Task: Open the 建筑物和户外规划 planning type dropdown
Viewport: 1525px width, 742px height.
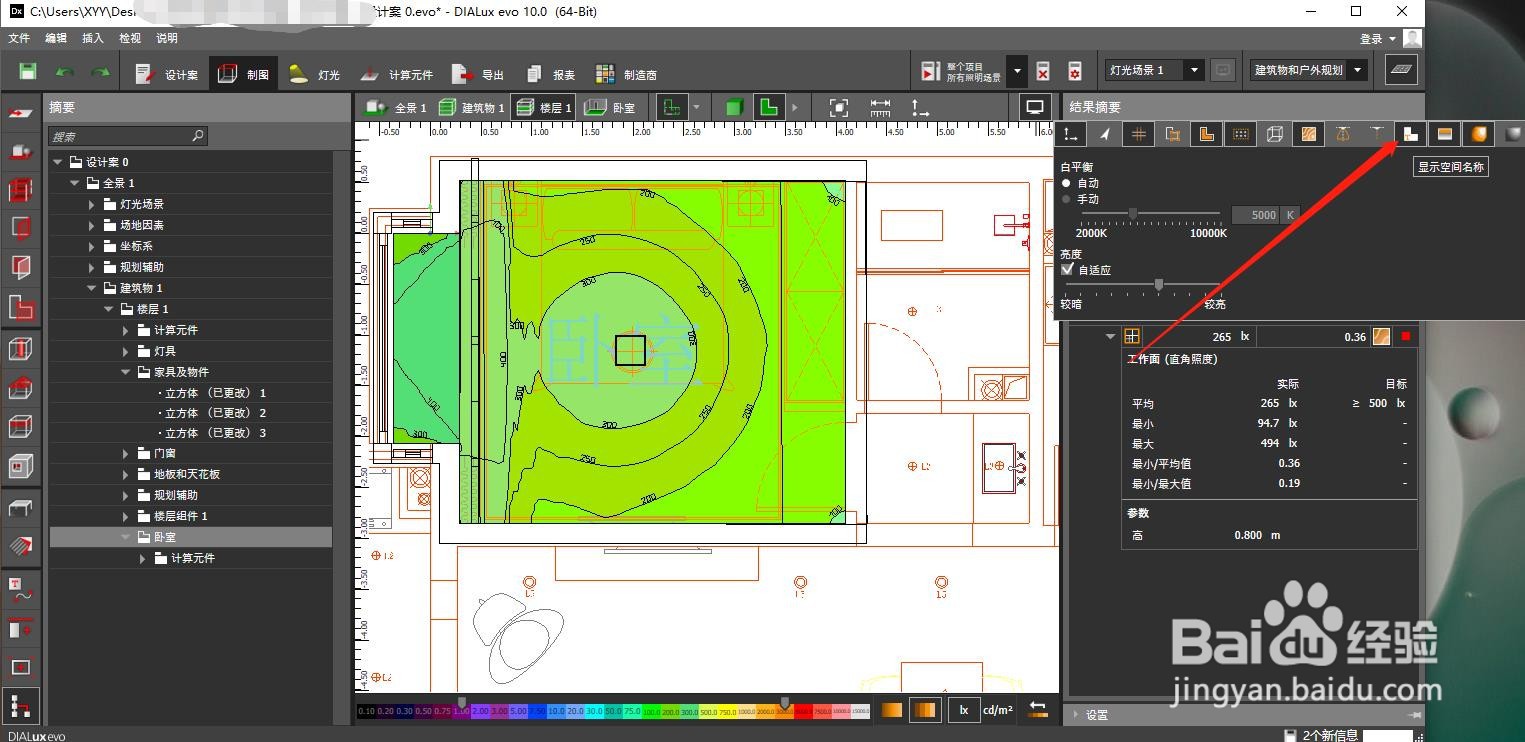Action: (1309, 70)
